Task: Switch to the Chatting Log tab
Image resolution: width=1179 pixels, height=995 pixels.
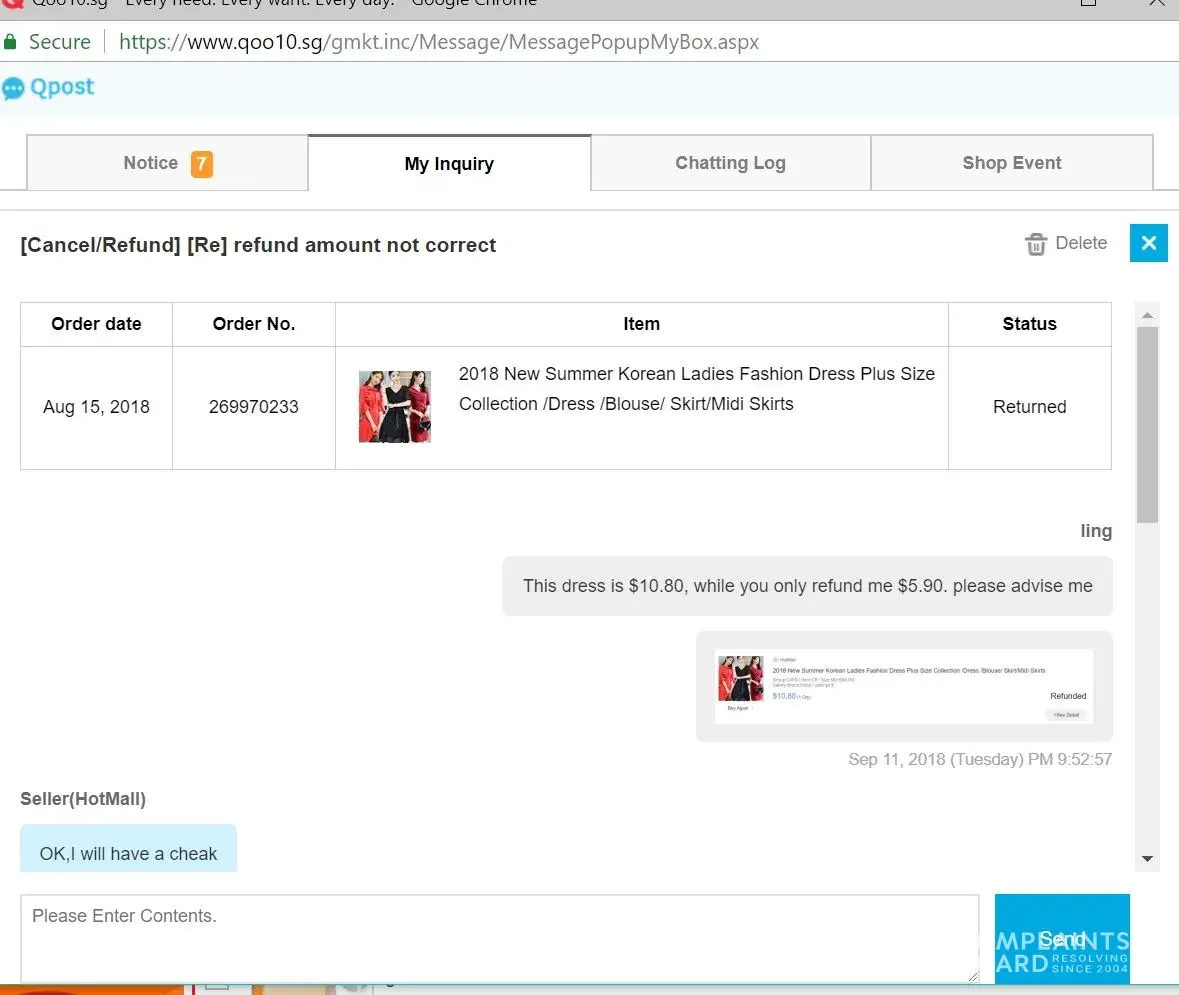Action: click(x=730, y=163)
